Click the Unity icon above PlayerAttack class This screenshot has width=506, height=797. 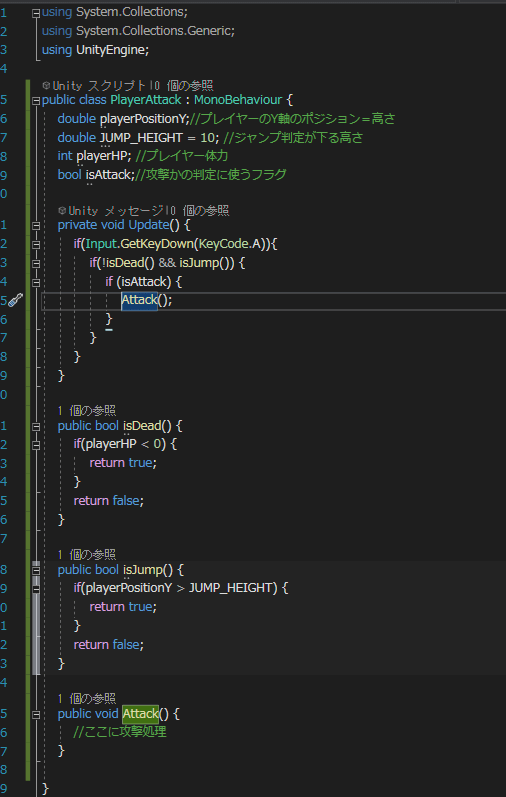(46, 85)
